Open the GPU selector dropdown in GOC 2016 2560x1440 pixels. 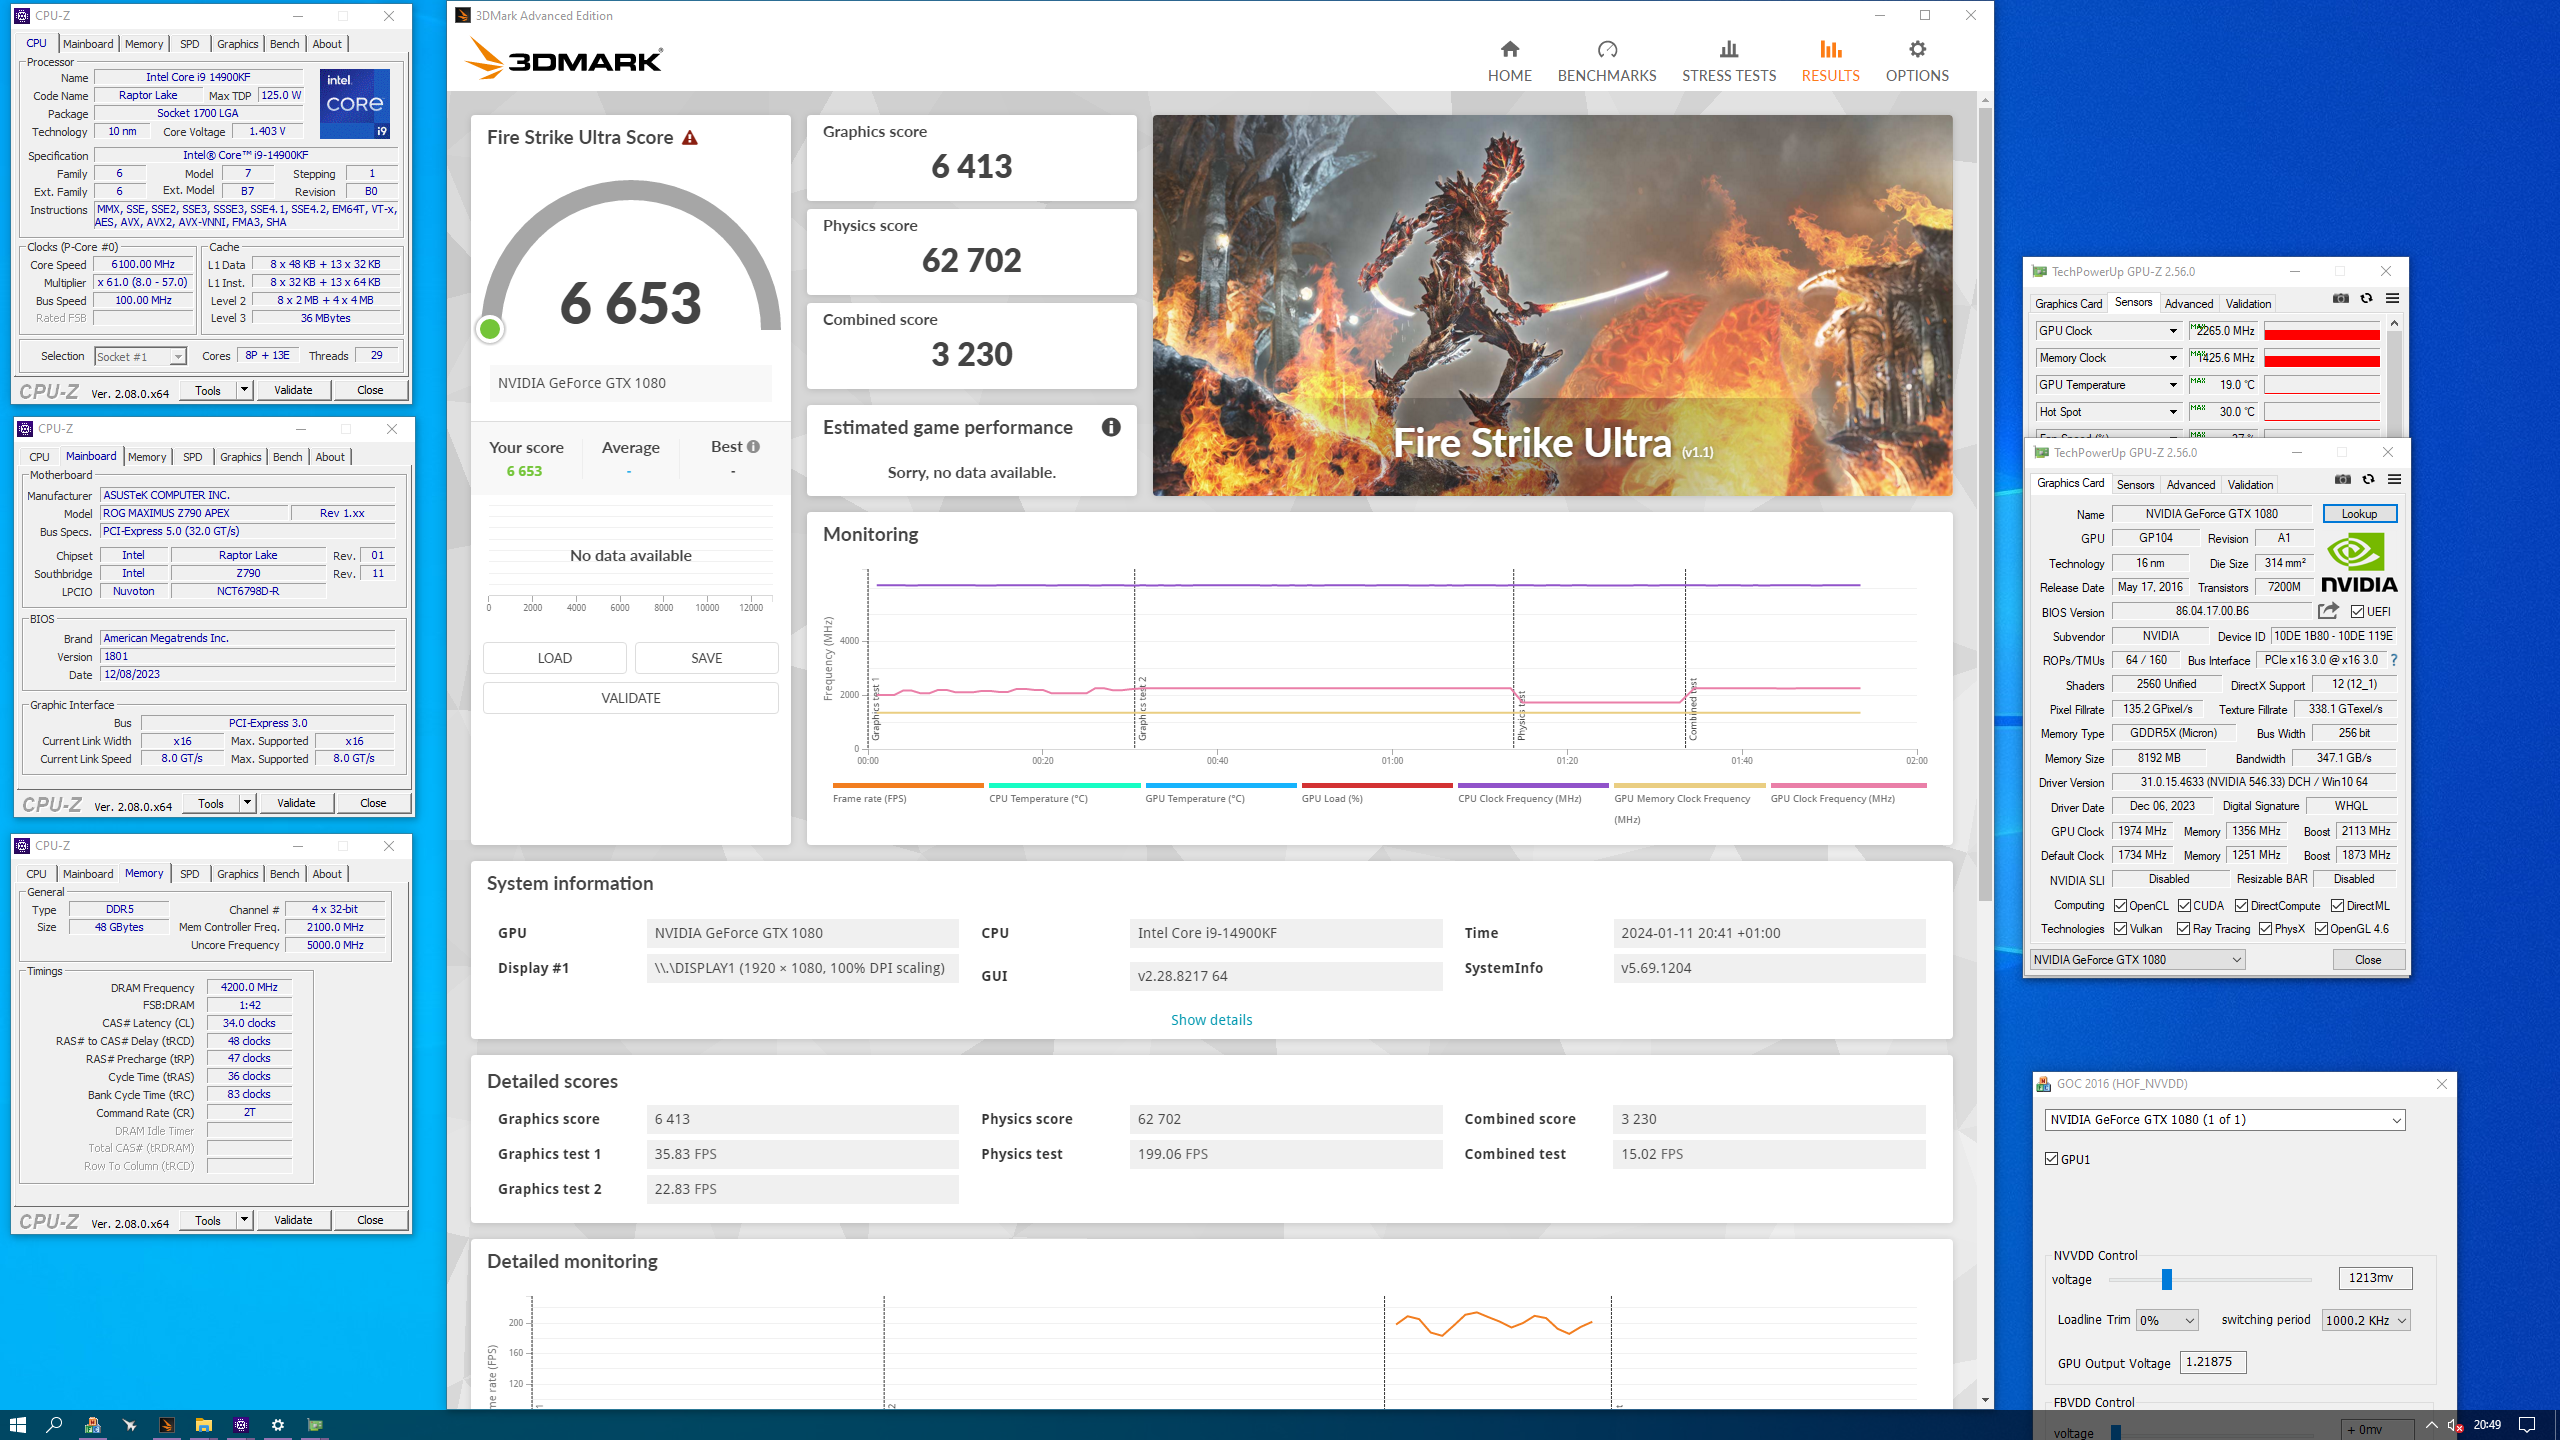coord(2225,1120)
